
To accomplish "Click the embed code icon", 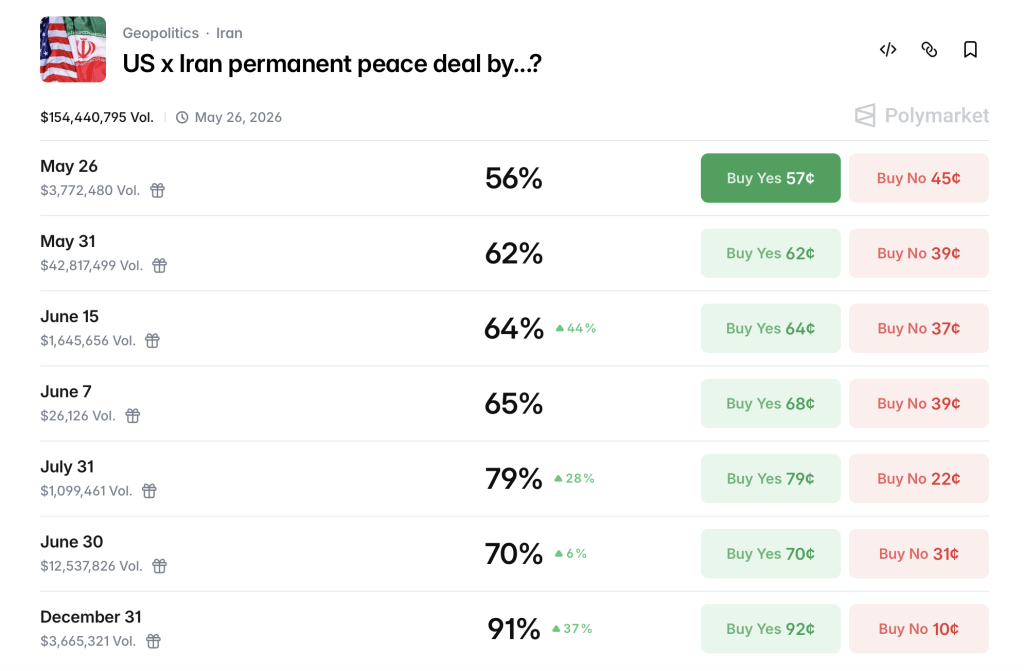I will 888,50.
